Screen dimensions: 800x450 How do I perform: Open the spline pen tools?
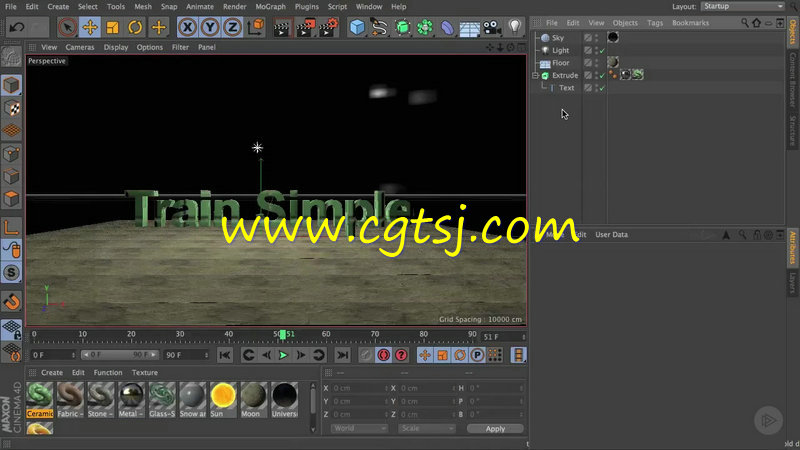tap(380, 27)
